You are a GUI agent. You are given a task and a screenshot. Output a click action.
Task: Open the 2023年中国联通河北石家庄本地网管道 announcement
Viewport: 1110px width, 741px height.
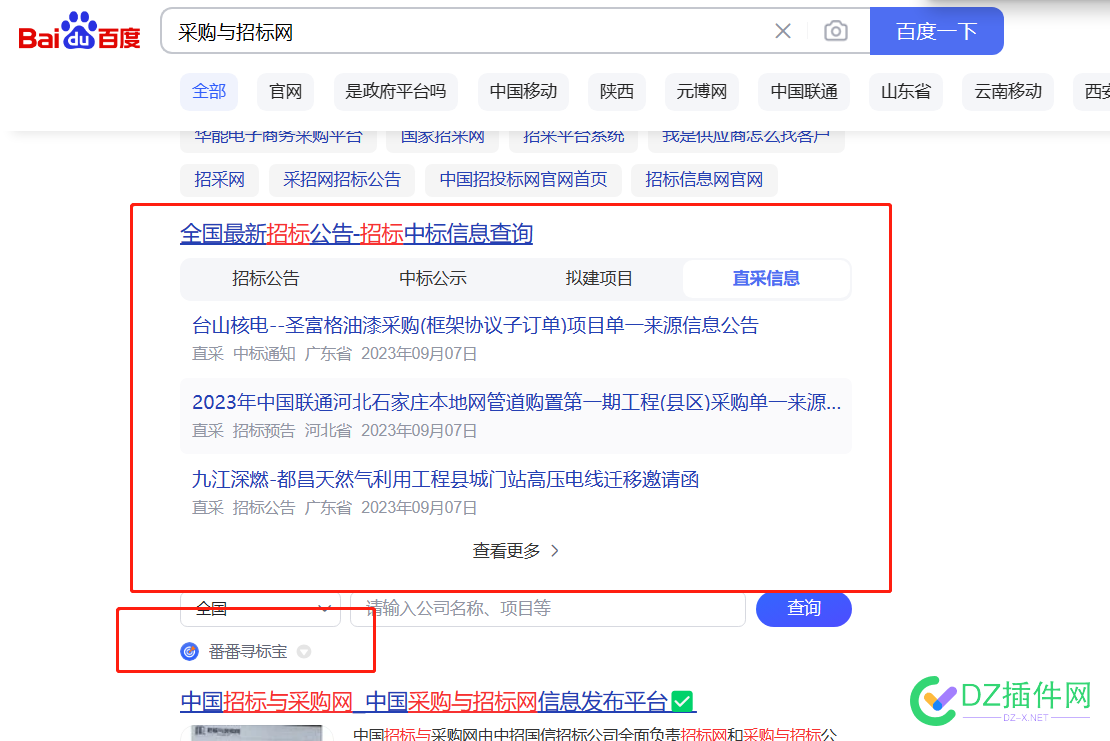pos(516,403)
